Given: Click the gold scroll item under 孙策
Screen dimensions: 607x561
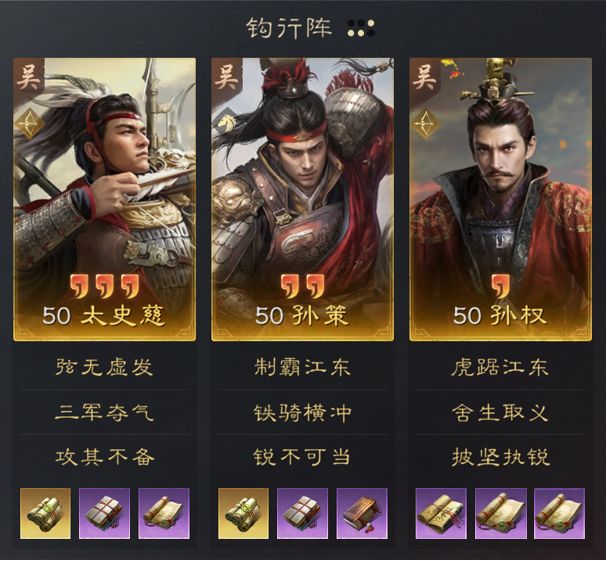Looking at the screenshot, I should [243, 513].
